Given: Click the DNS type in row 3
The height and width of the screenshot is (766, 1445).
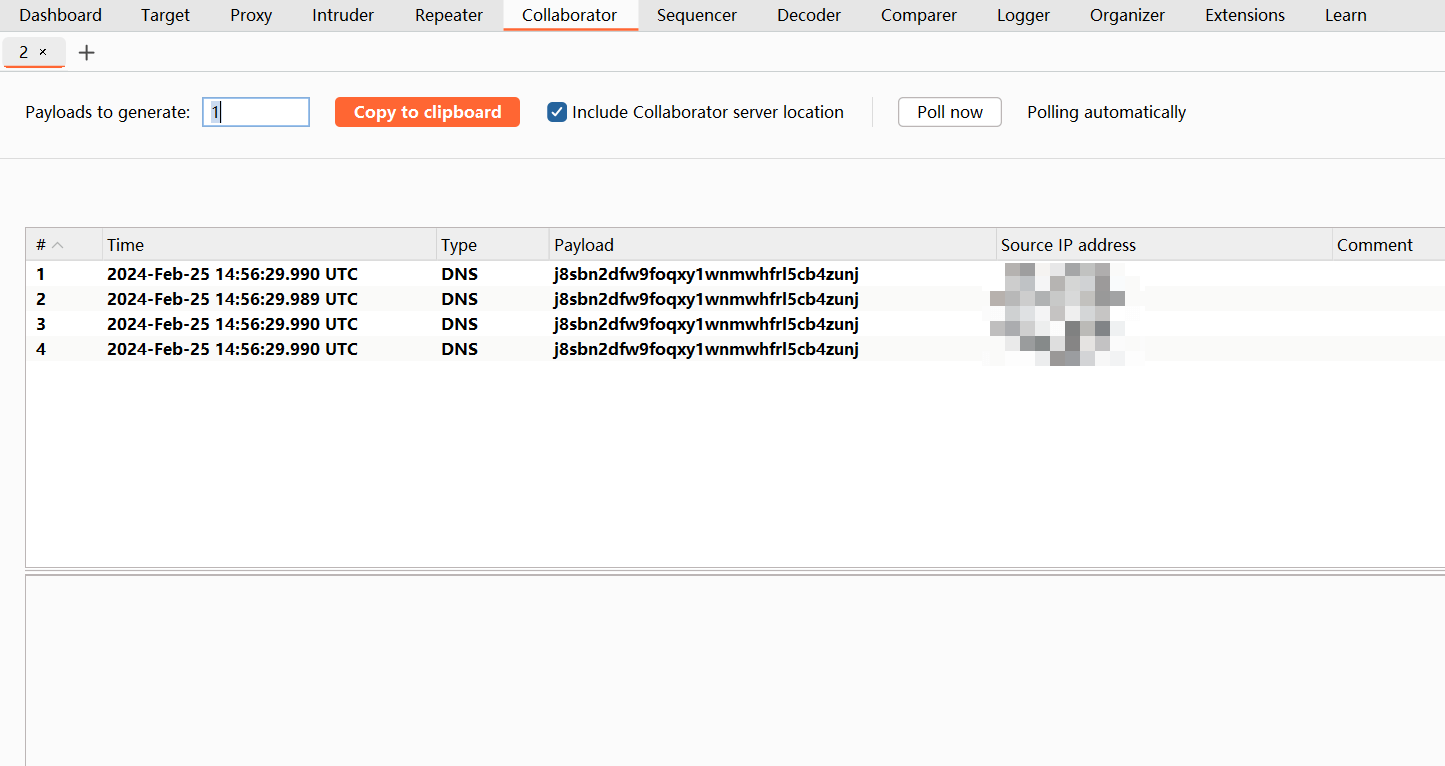Looking at the screenshot, I should pyautogui.click(x=459, y=324).
